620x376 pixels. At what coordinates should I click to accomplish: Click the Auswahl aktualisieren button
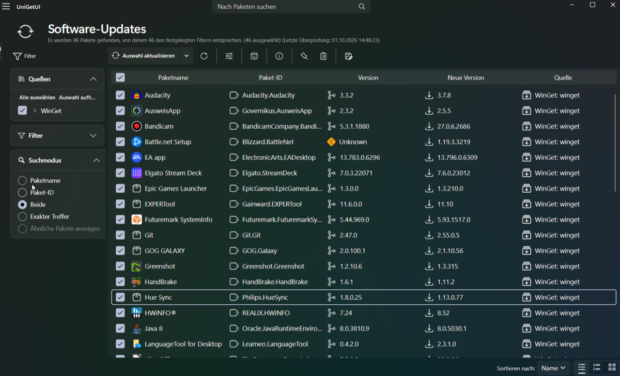[144, 56]
